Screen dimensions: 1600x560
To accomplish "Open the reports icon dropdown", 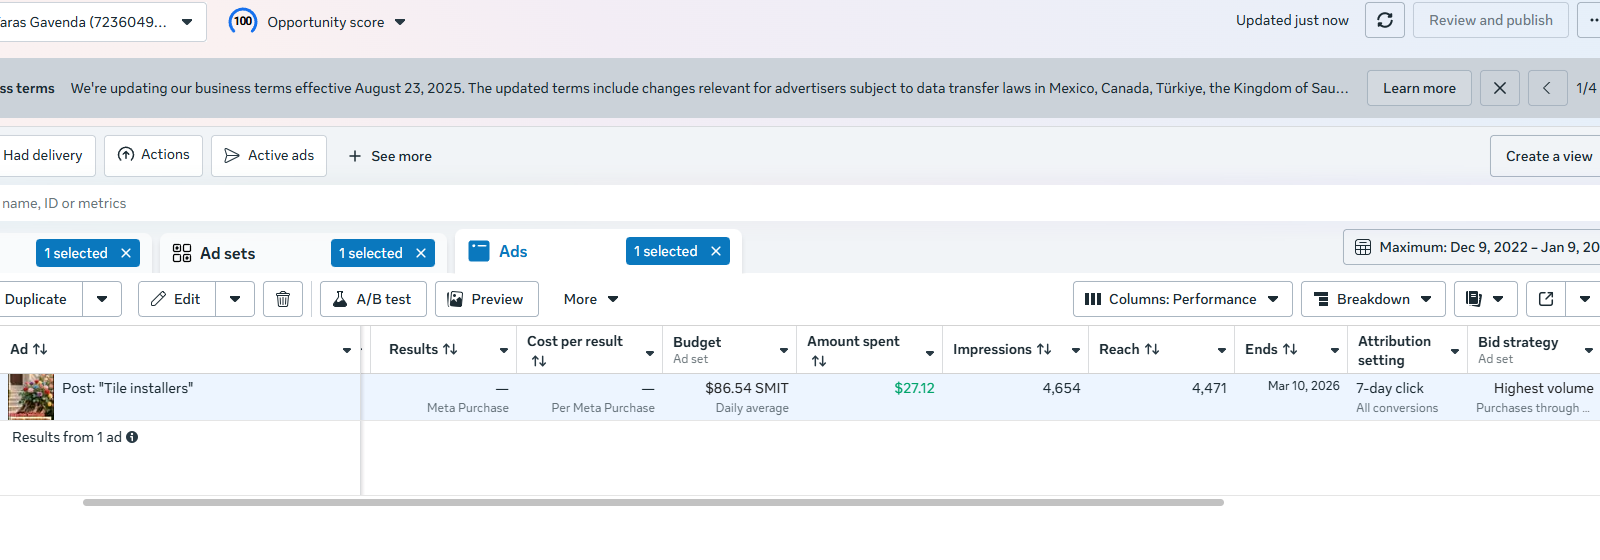I will pos(1484,299).
